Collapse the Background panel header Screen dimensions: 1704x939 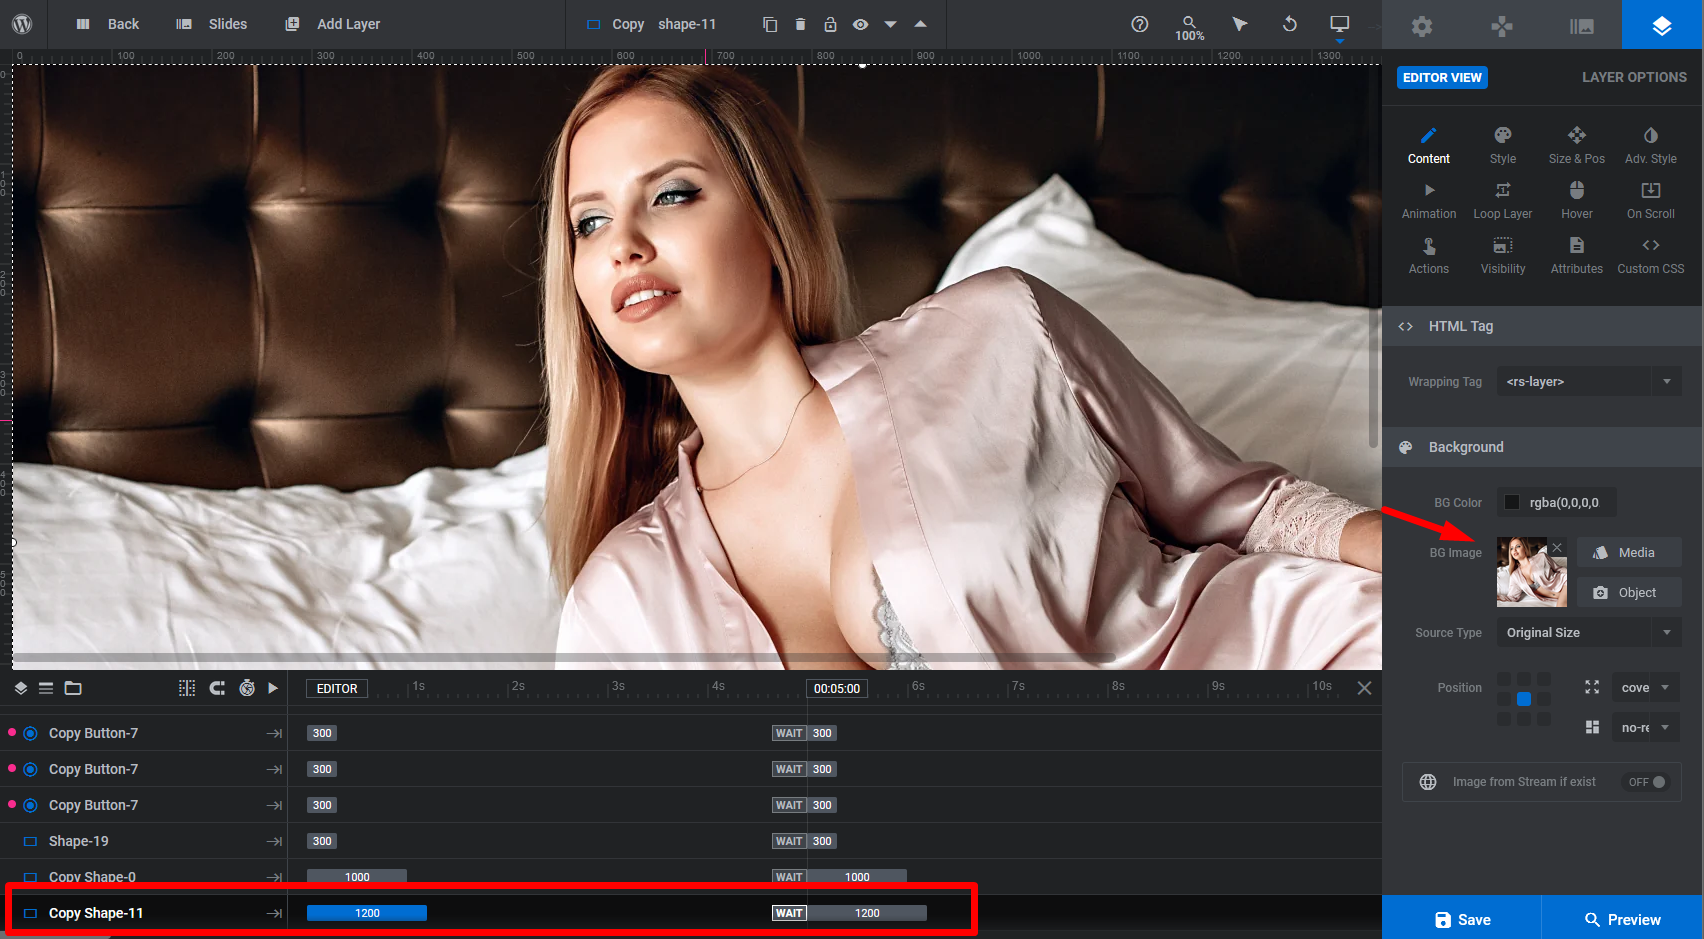coord(1542,447)
